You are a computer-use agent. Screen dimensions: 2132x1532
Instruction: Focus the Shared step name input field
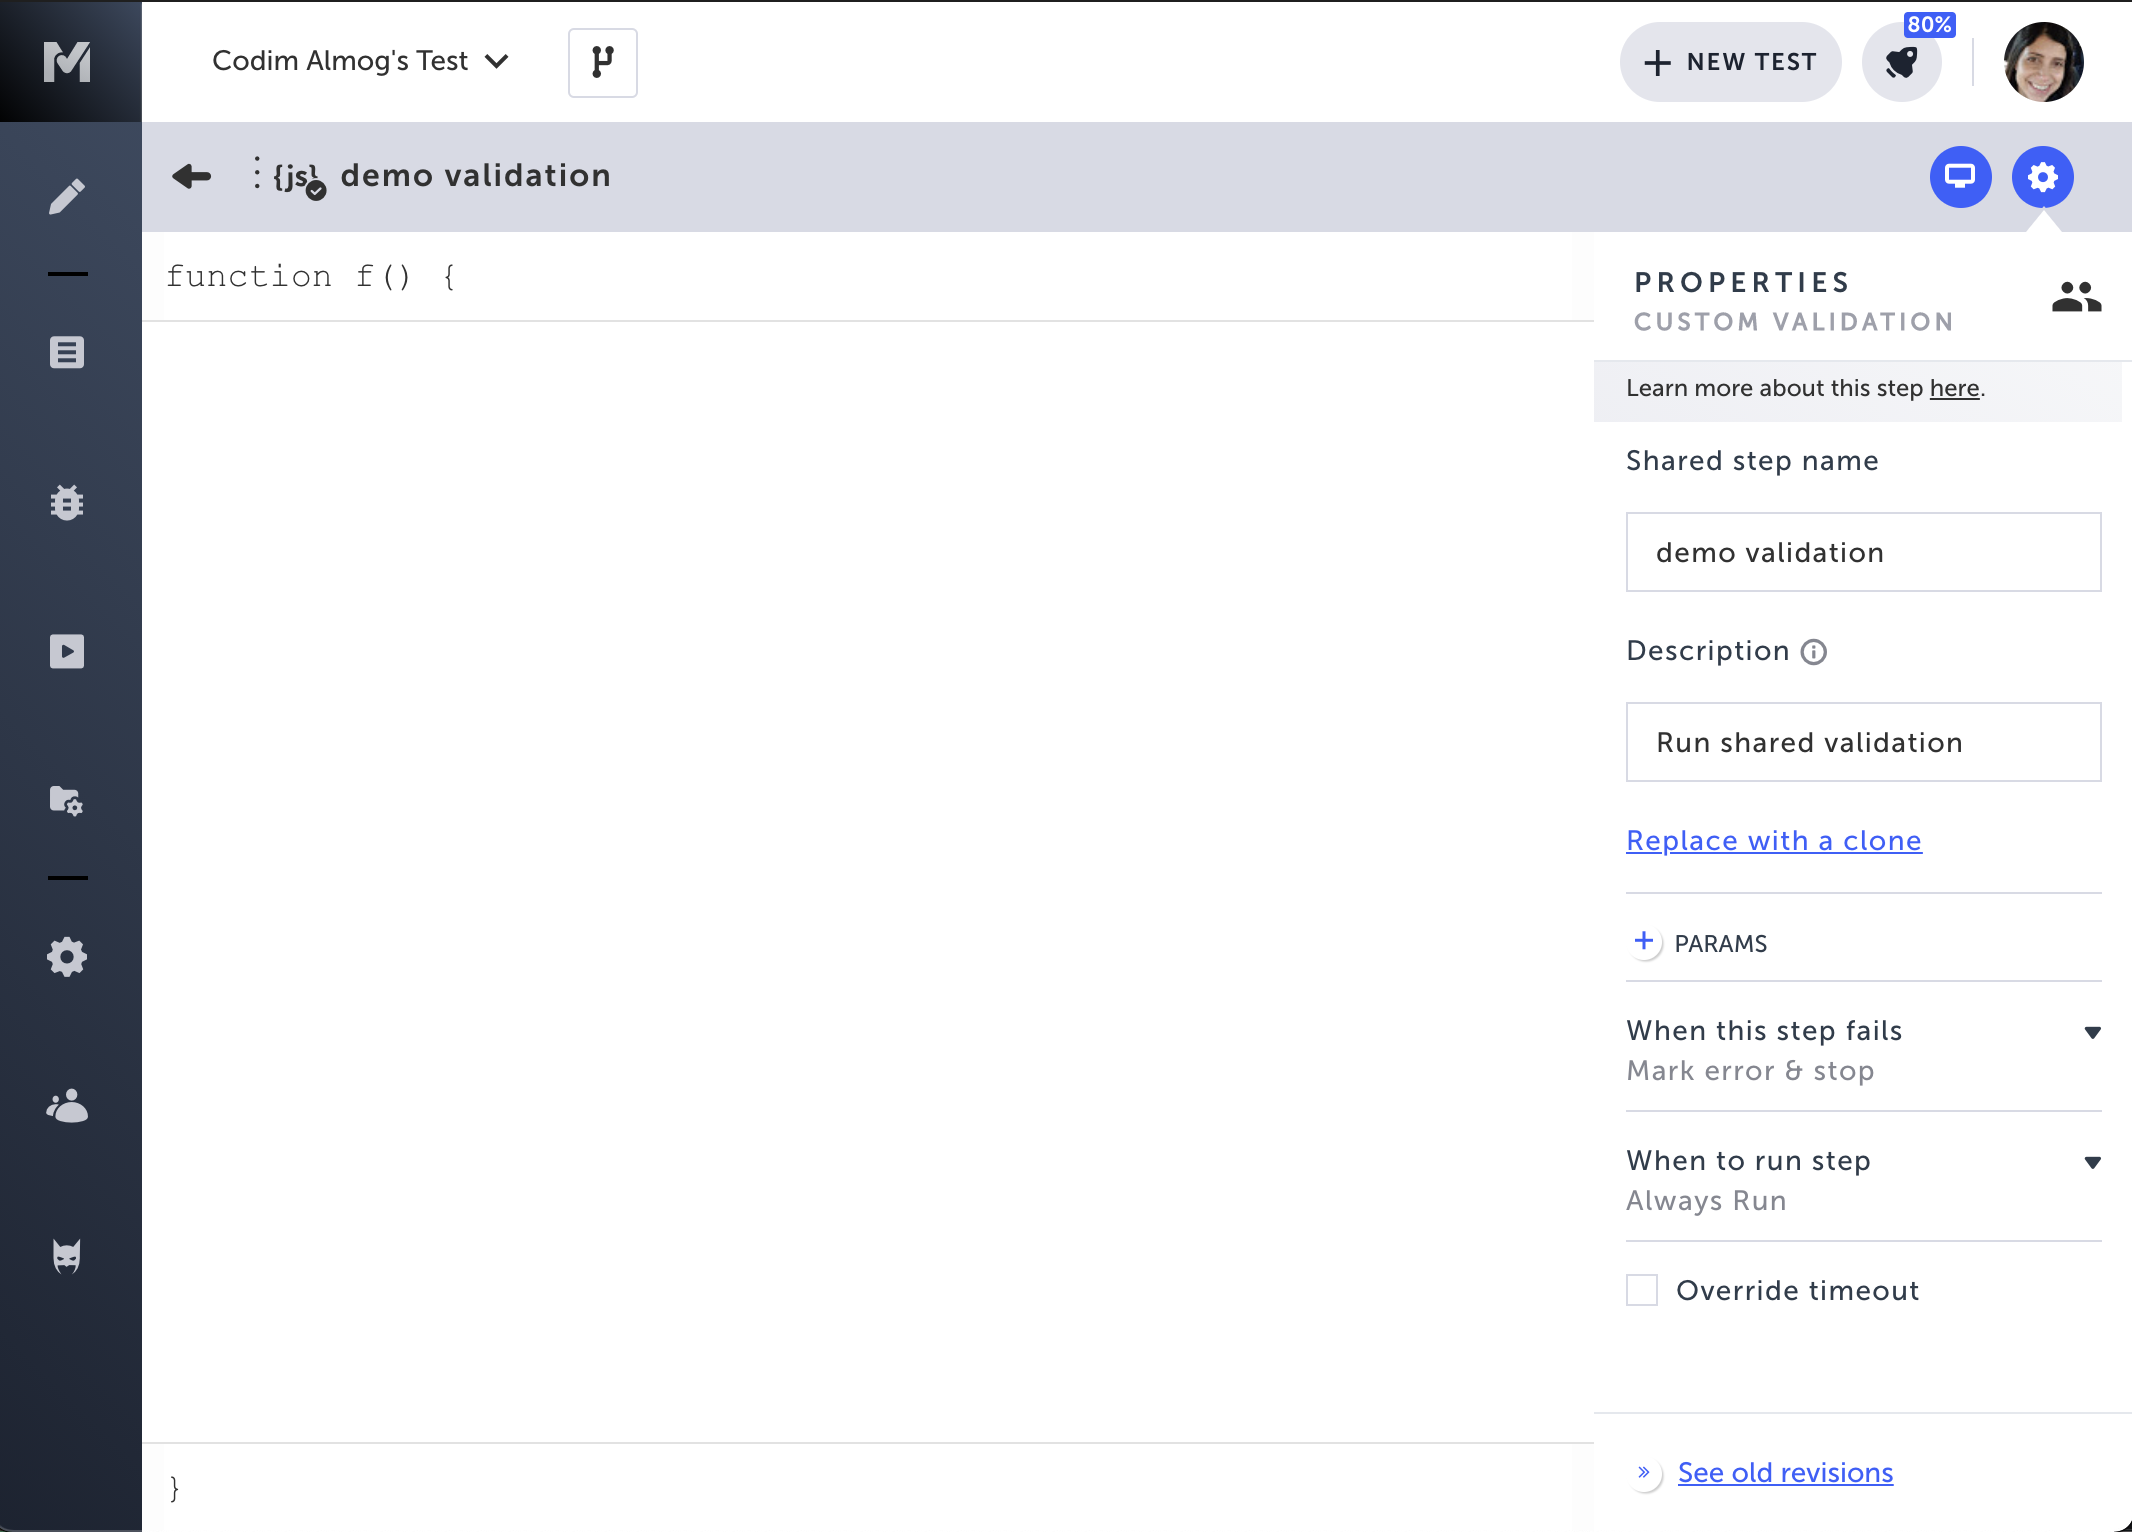(1863, 552)
